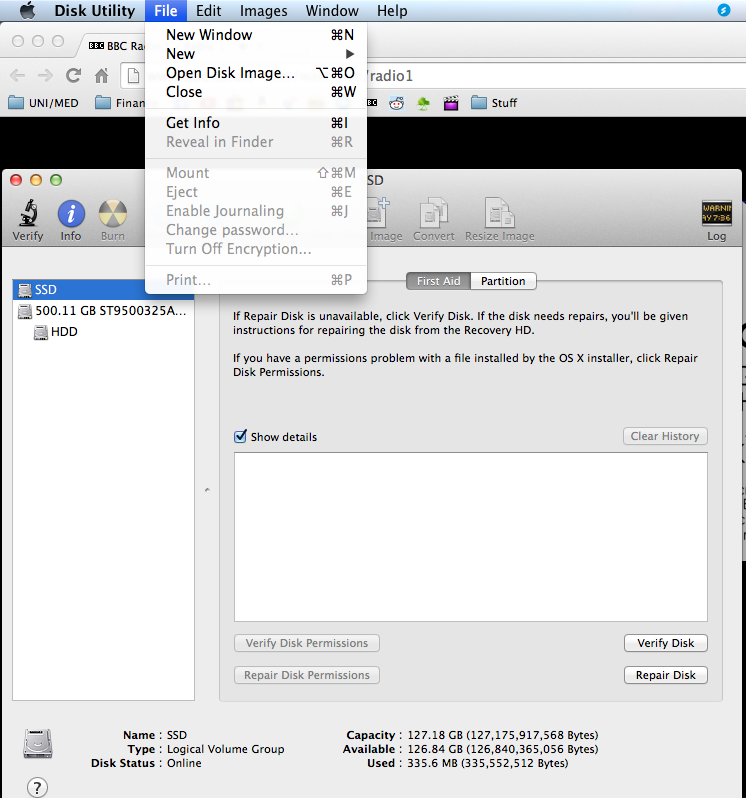Viewport: 746px width, 798px height.
Task: Click the browser back arrow
Action: 17,76
